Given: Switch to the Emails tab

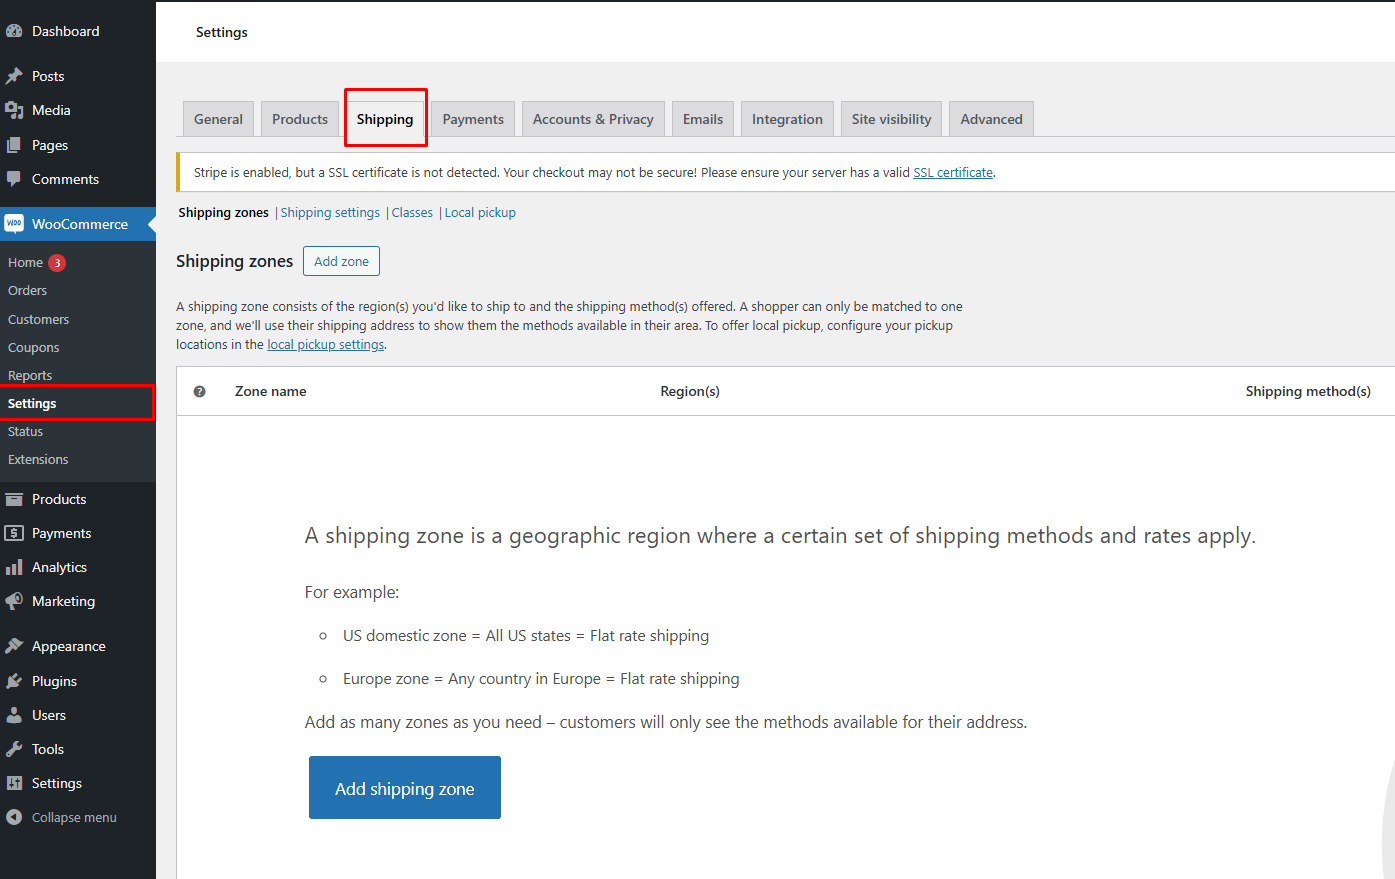Looking at the screenshot, I should (702, 118).
